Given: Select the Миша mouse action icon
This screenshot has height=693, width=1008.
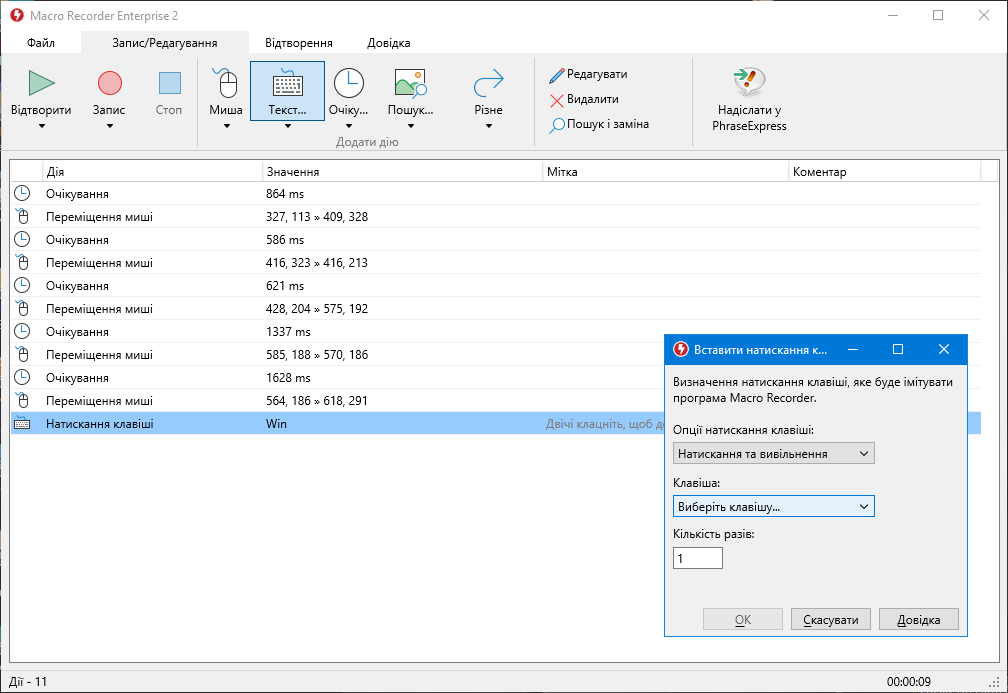Looking at the screenshot, I should 226,83.
